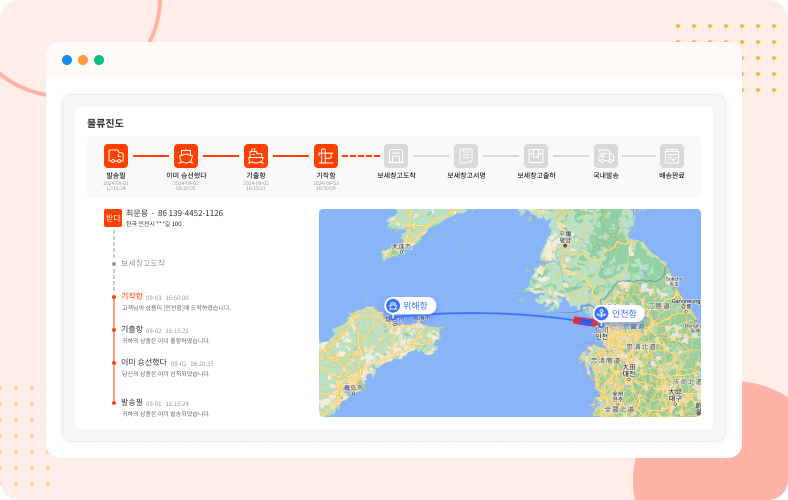Image resolution: width=788 pixels, height=500 pixels.
Task: Click the arrival message mentioning [인천항]
Action: coord(176,308)
